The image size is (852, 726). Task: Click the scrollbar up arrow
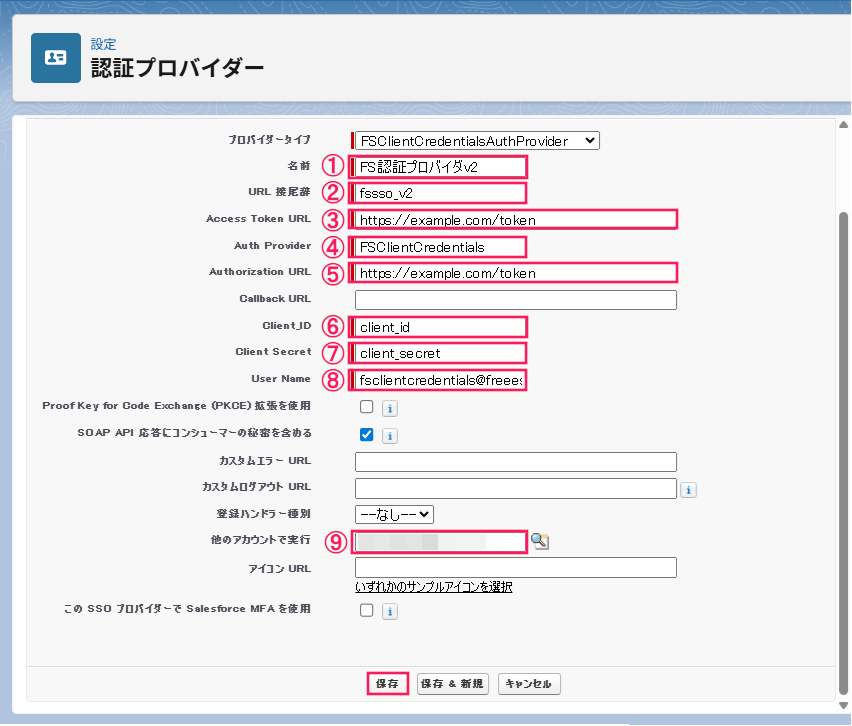point(843,125)
